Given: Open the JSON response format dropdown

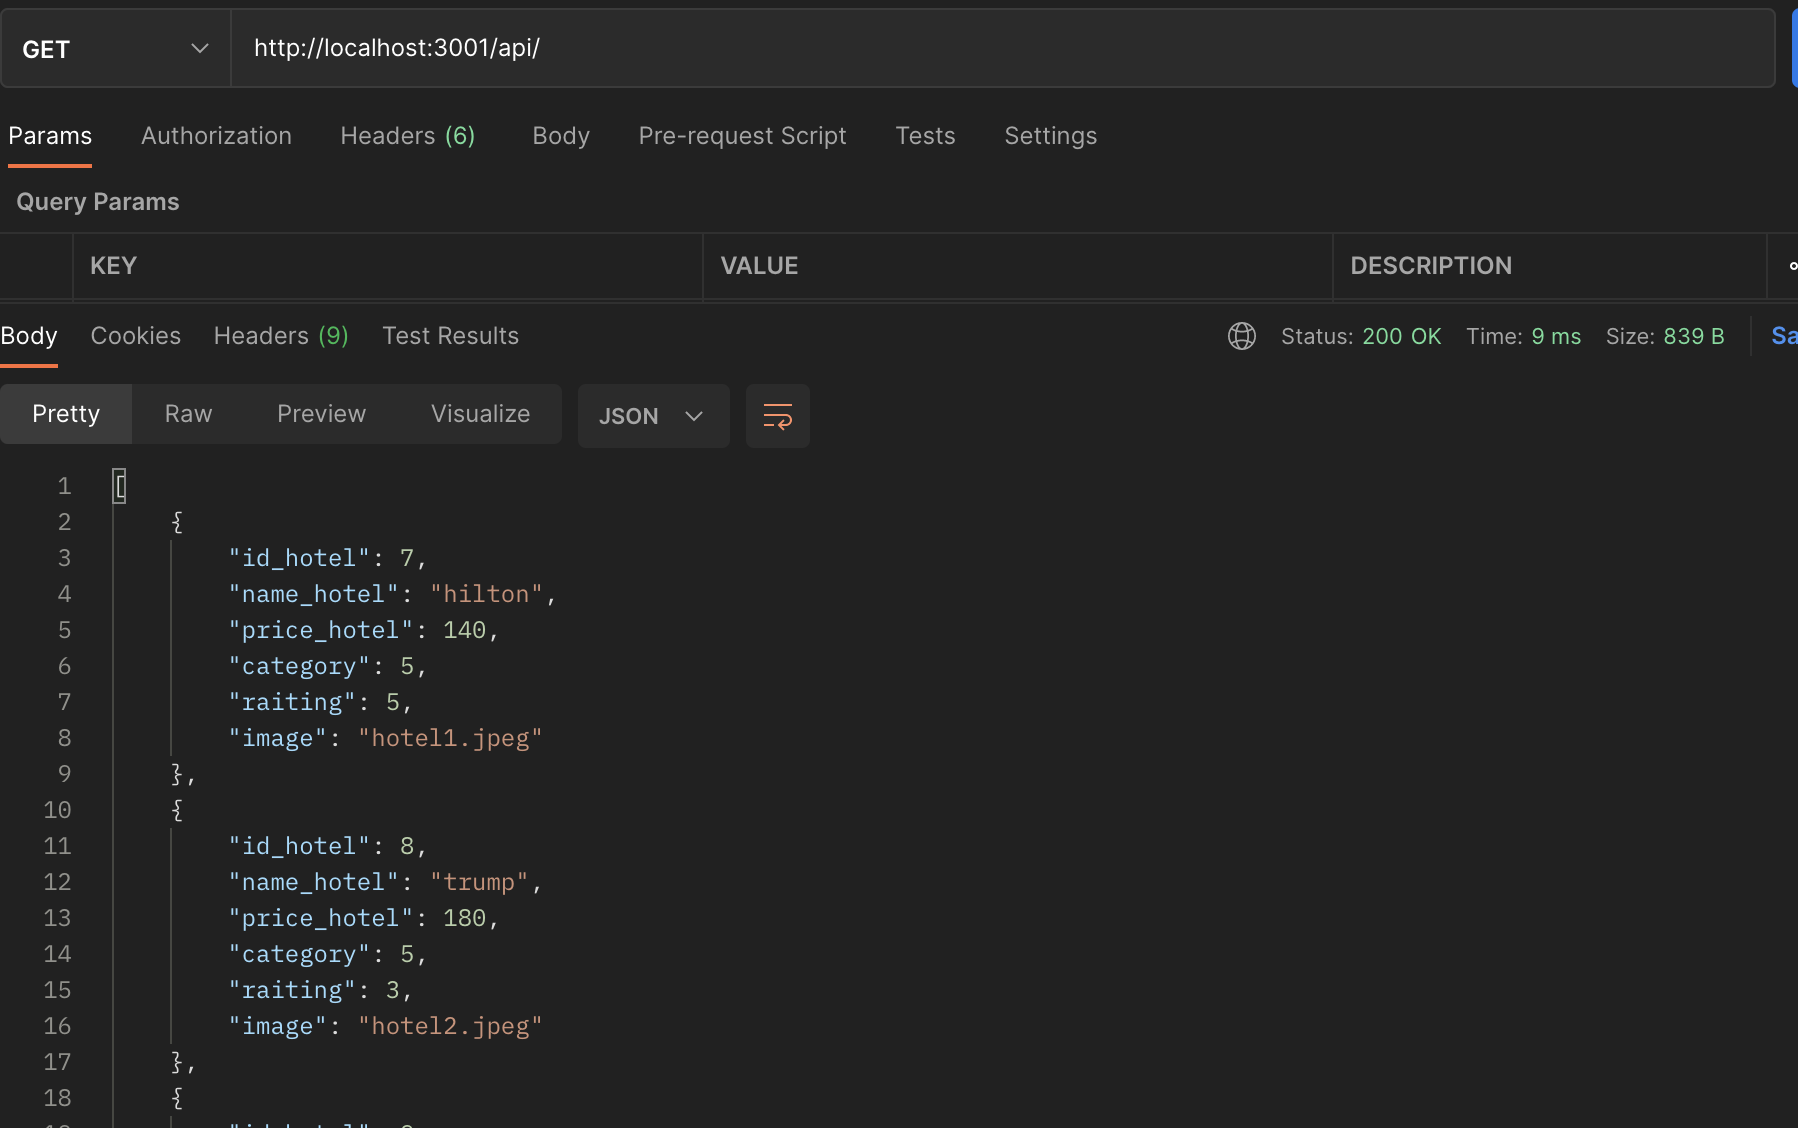Looking at the screenshot, I should pyautogui.click(x=653, y=416).
